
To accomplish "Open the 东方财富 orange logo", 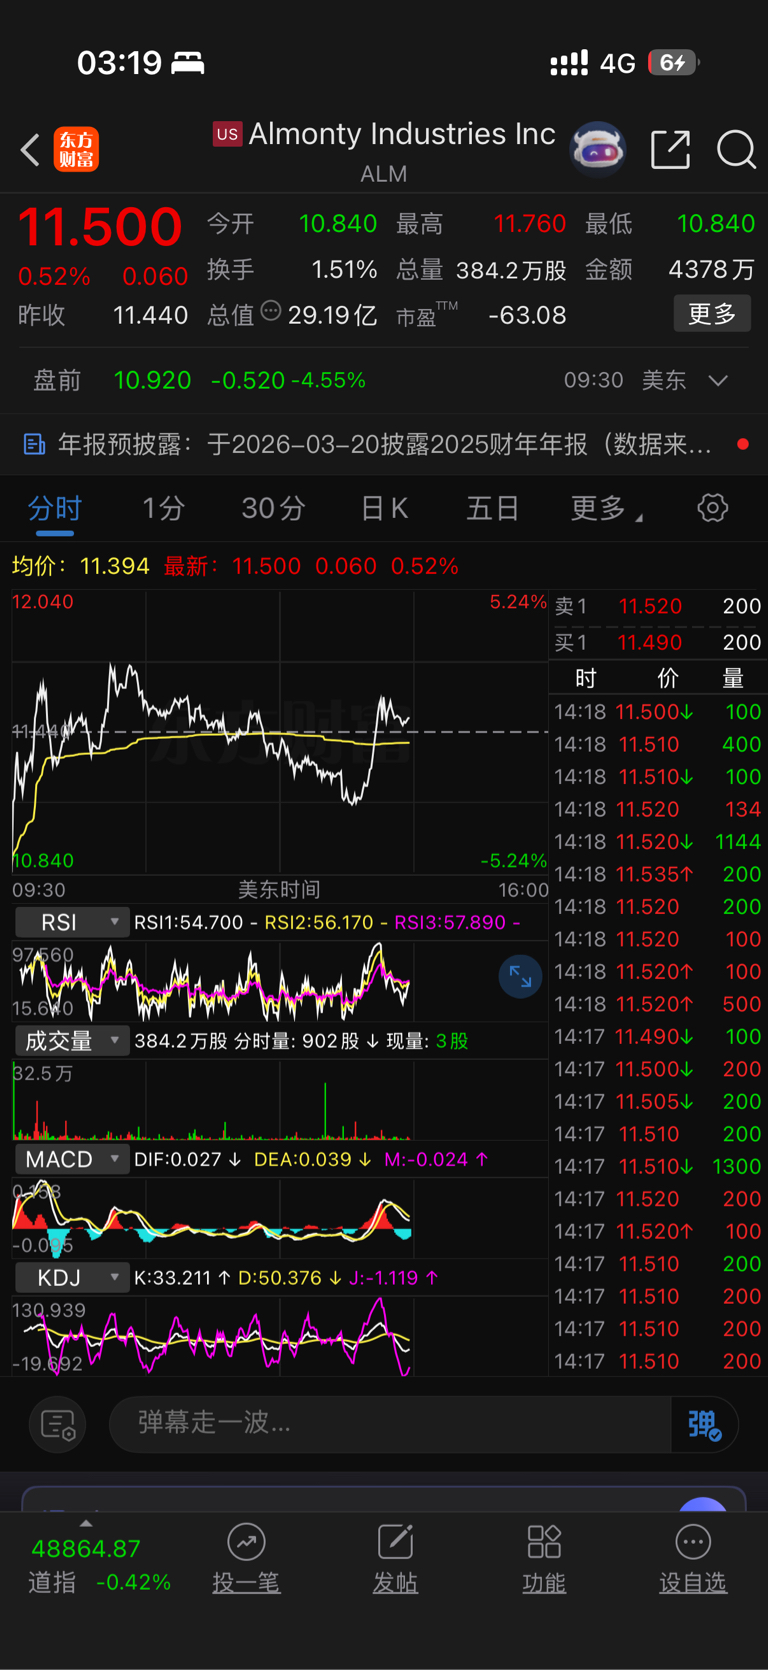I will (76, 150).
